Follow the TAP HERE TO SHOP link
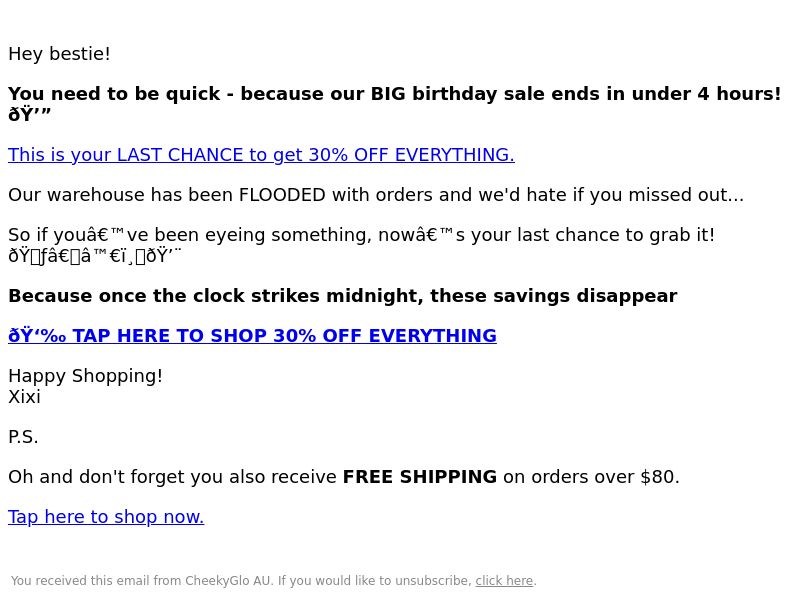800x600 pixels. pos(252,336)
